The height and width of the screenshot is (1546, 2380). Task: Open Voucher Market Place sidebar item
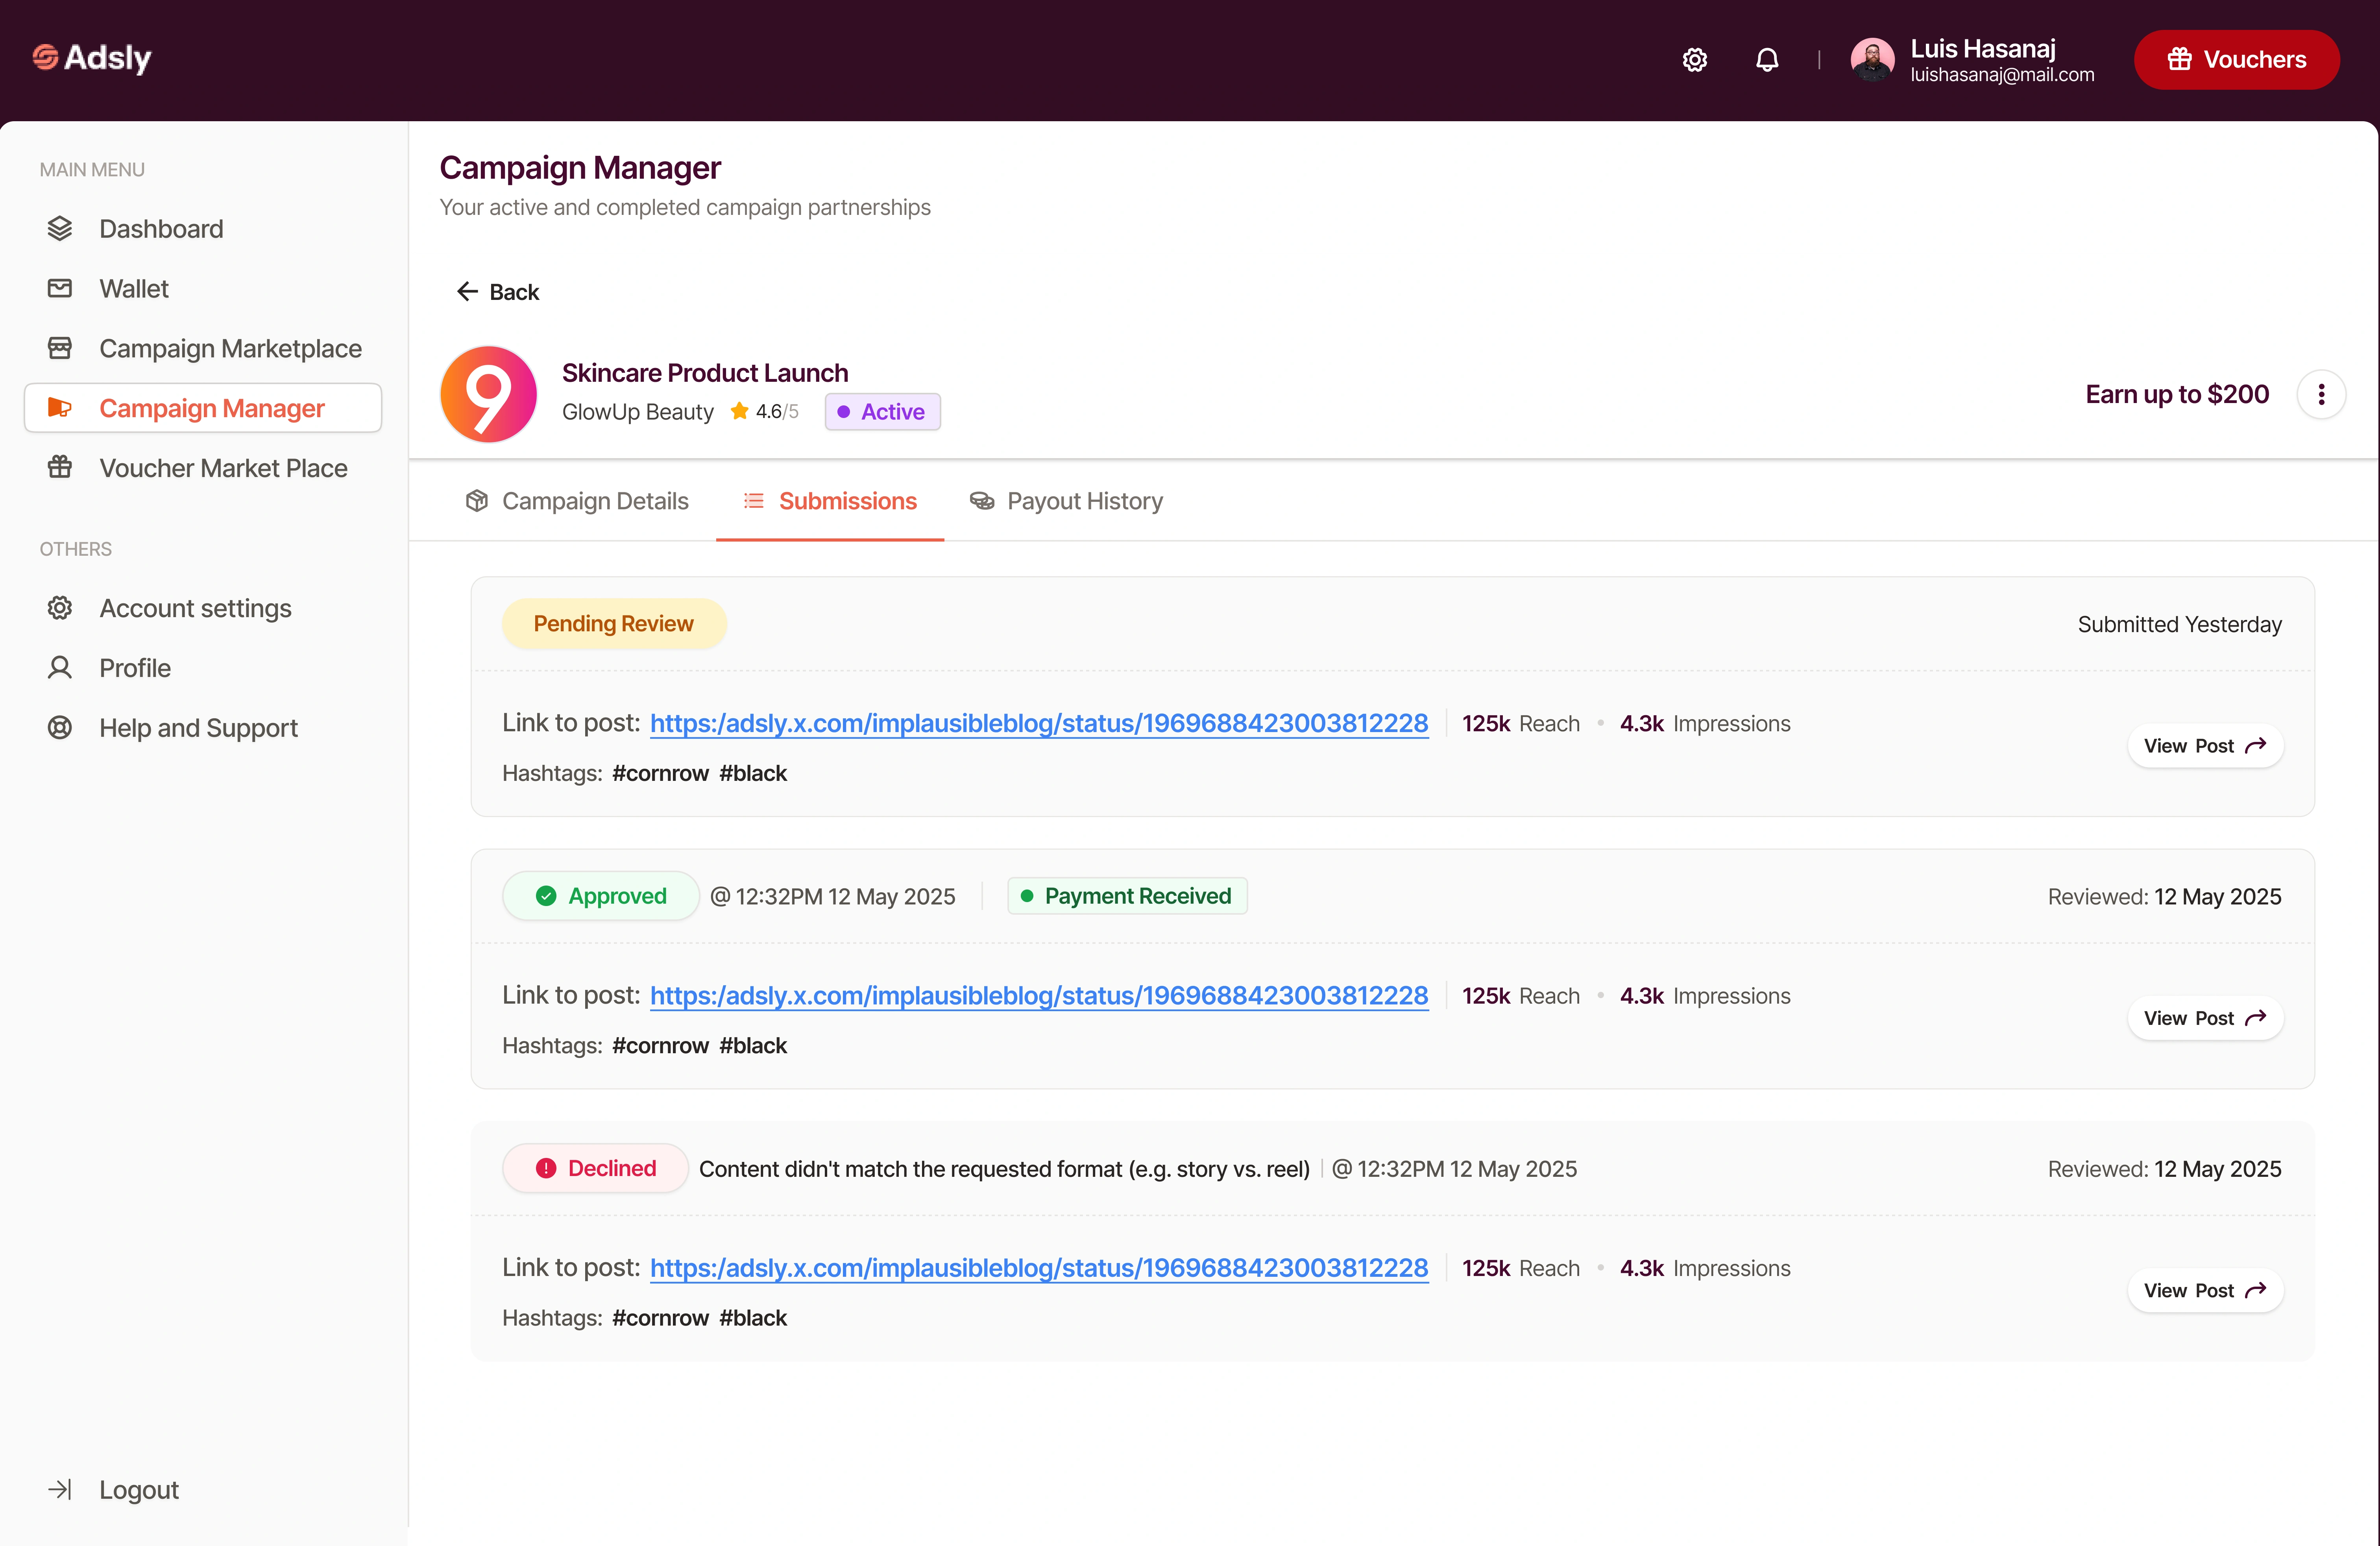coord(223,468)
